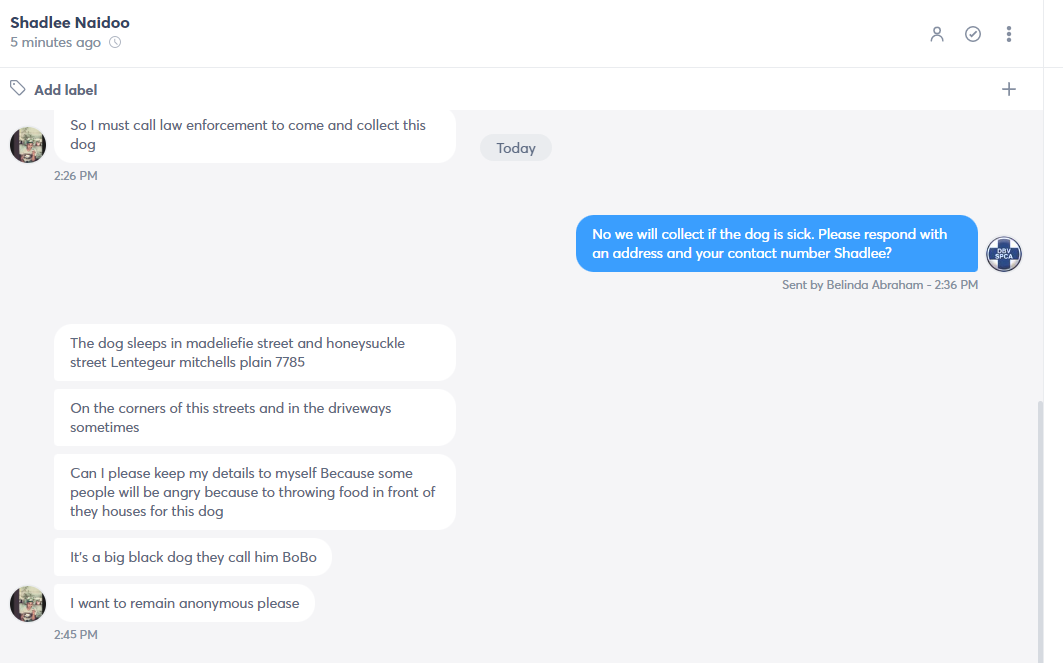Click the 'Sent by Belinda Abraham' caption
Screen dimensions: 1063x663
[x=880, y=285]
